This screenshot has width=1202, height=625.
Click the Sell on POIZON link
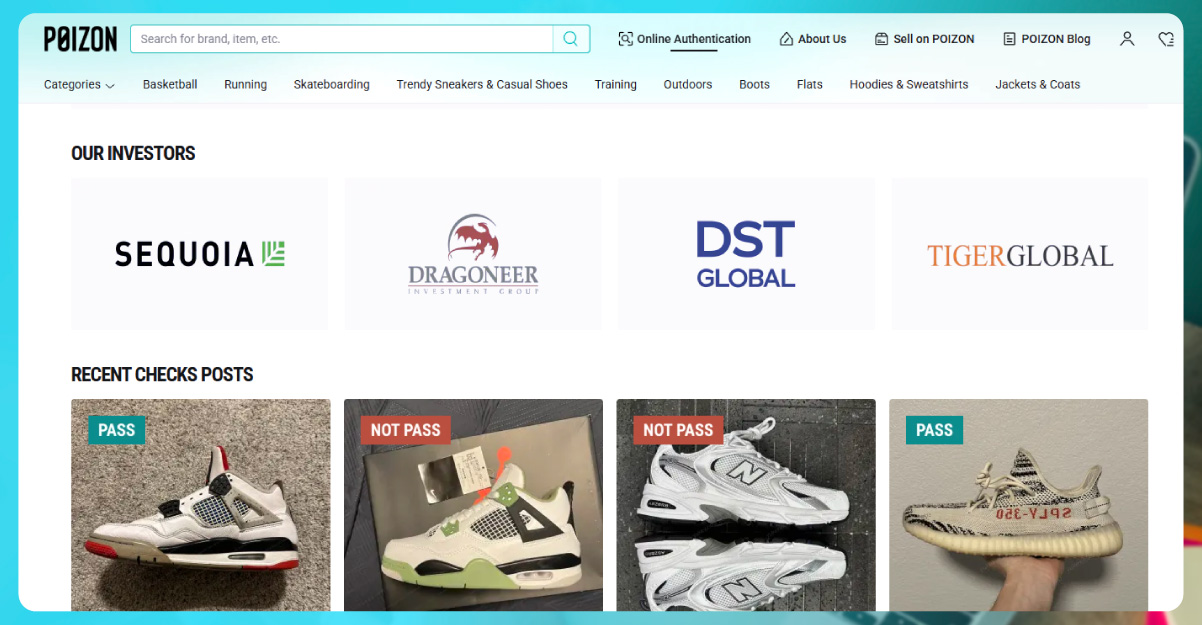[933, 38]
